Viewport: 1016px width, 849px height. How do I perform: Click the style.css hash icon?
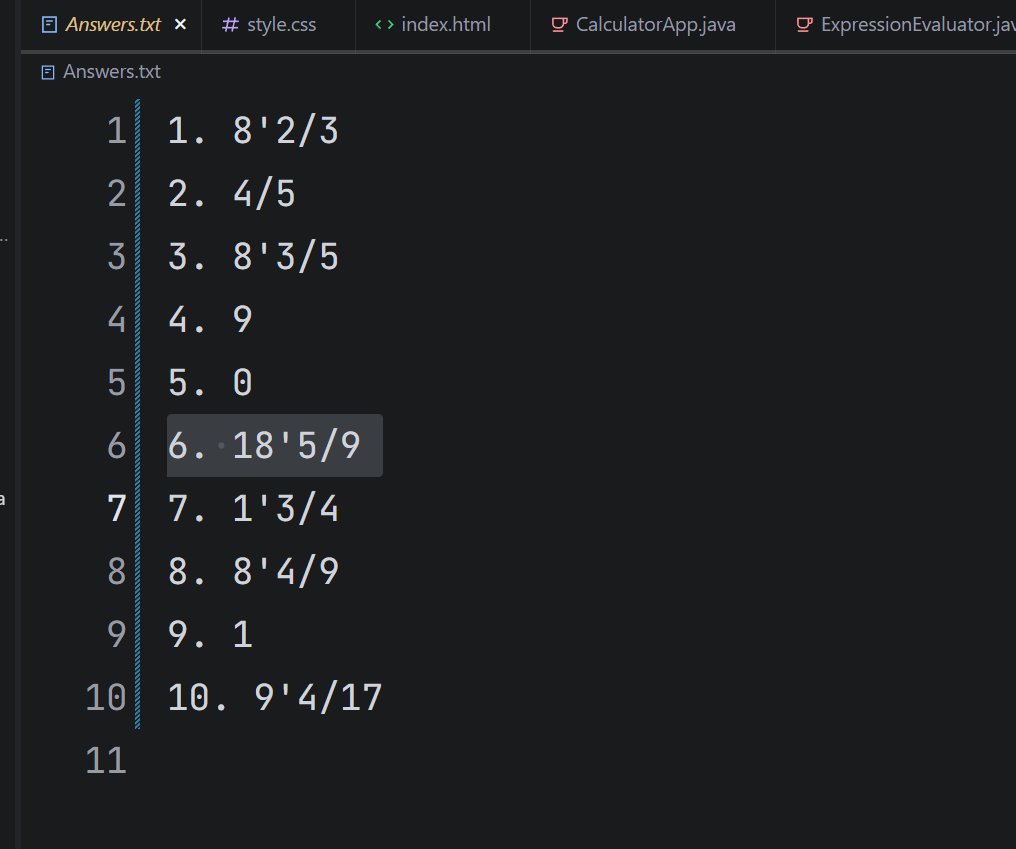tap(230, 25)
